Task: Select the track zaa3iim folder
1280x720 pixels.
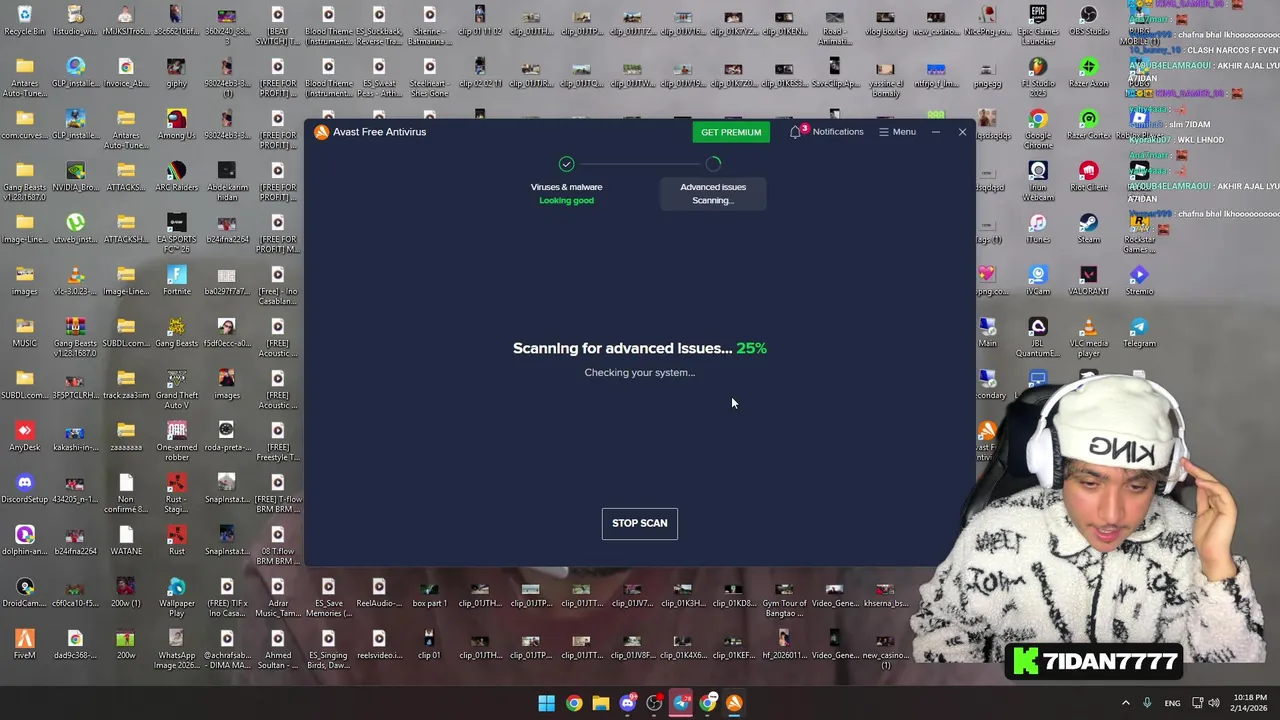Action: (126, 384)
